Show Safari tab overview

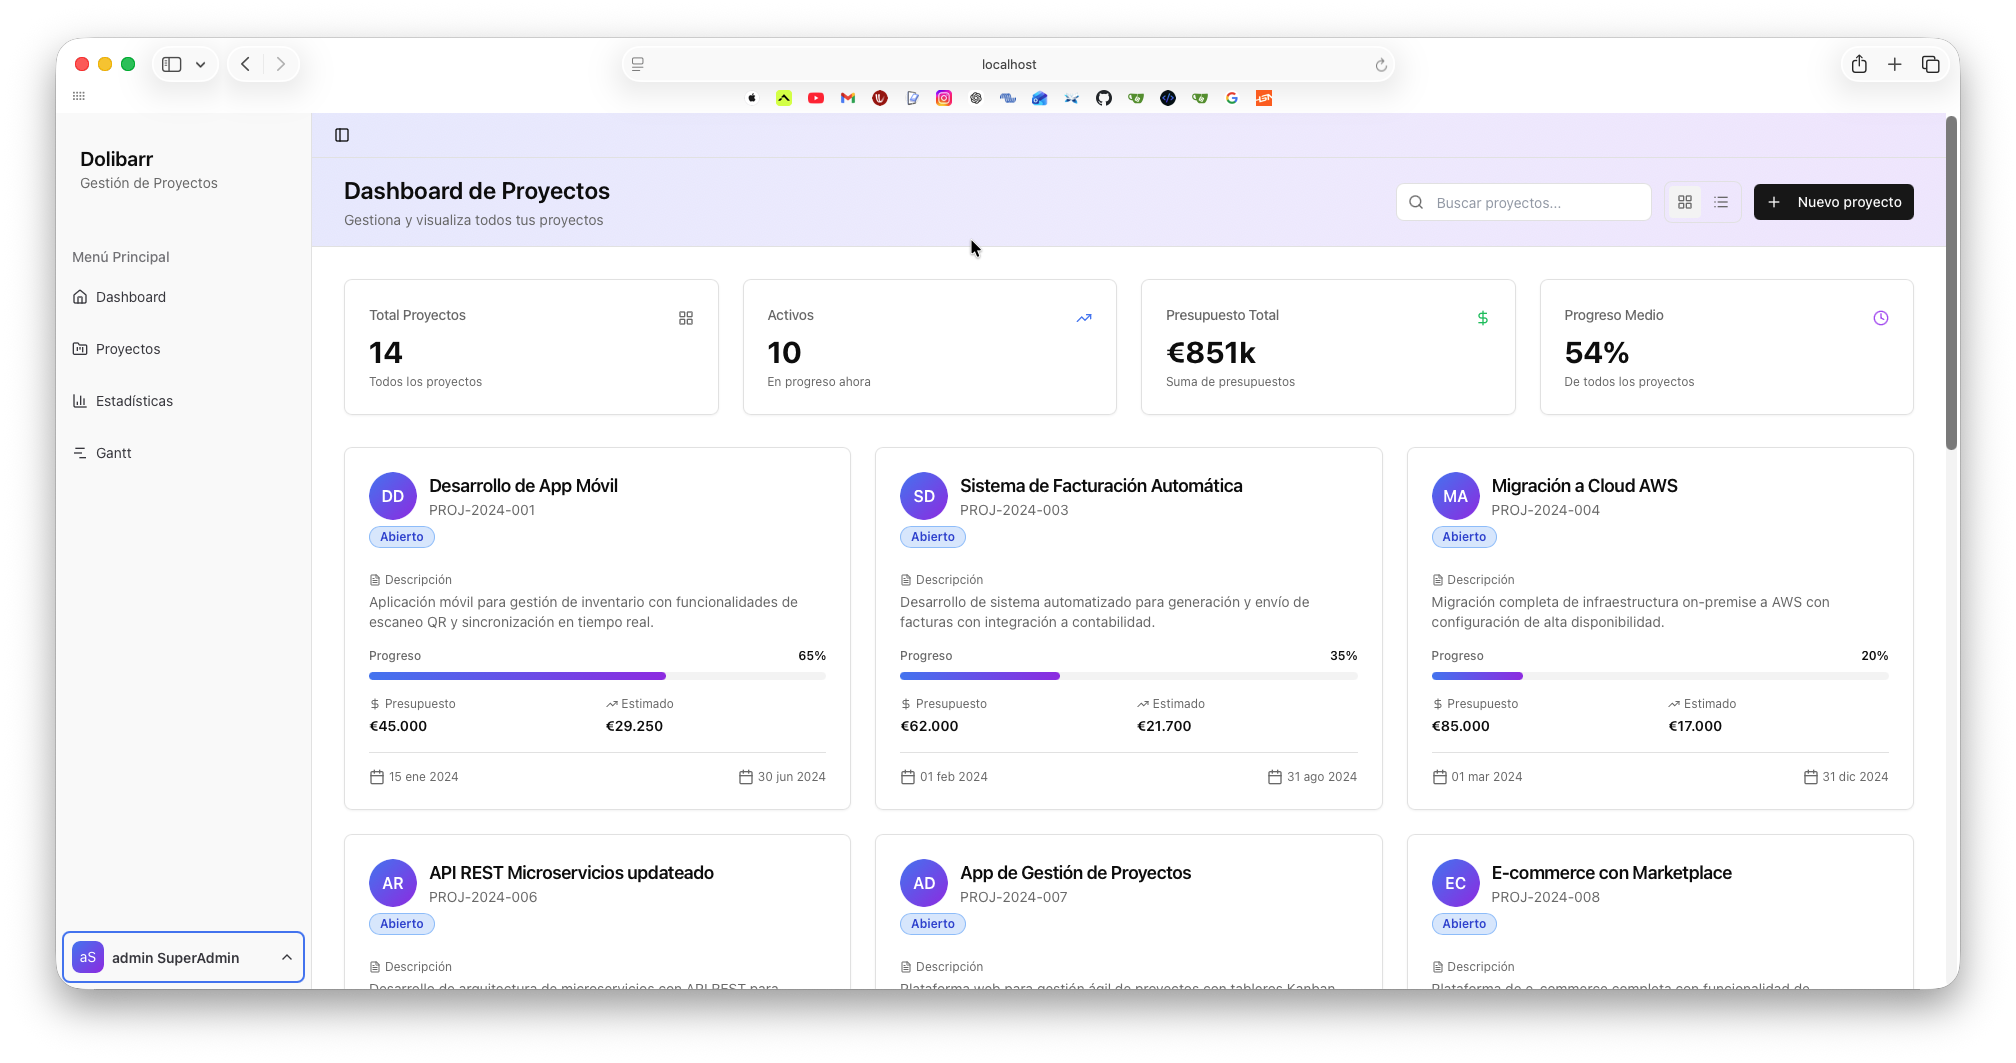point(1931,64)
